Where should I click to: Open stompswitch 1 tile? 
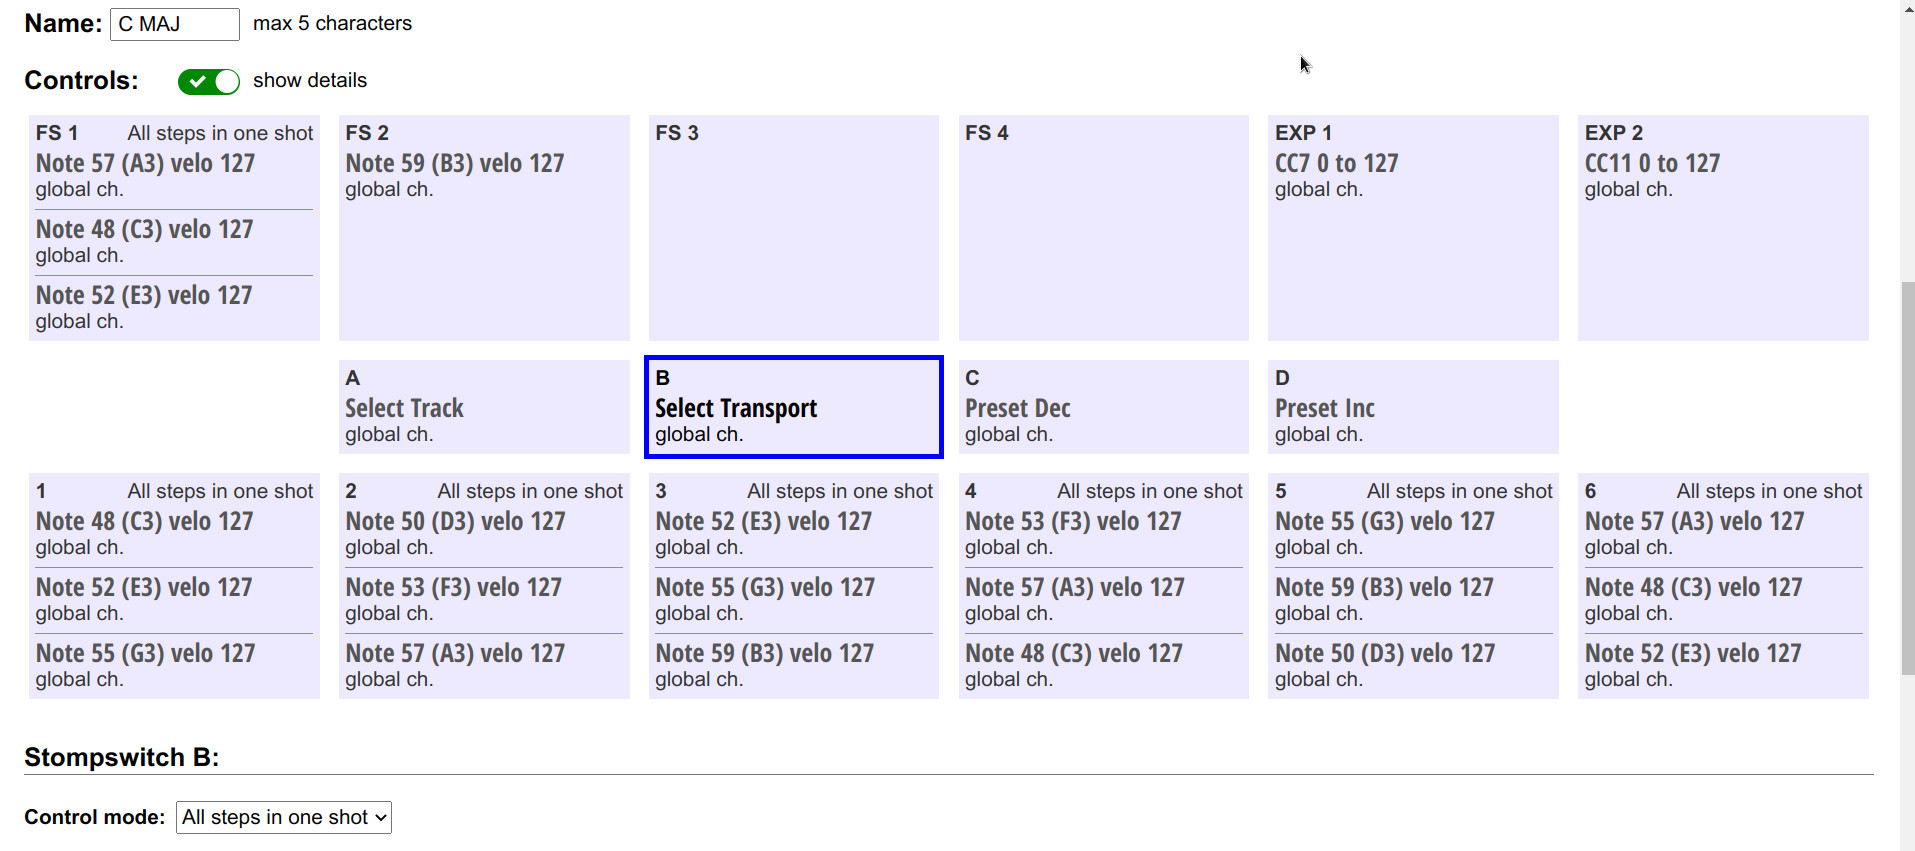pos(174,586)
